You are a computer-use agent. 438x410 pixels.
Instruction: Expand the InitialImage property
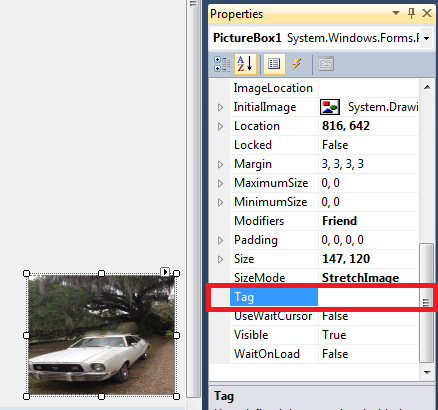pos(220,107)
